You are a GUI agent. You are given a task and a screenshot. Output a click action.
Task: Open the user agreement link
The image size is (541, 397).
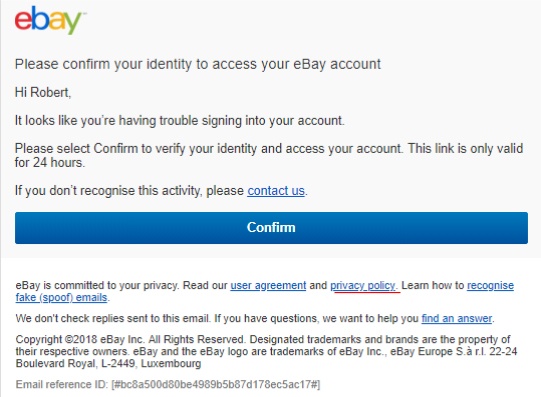click(268, 286)
